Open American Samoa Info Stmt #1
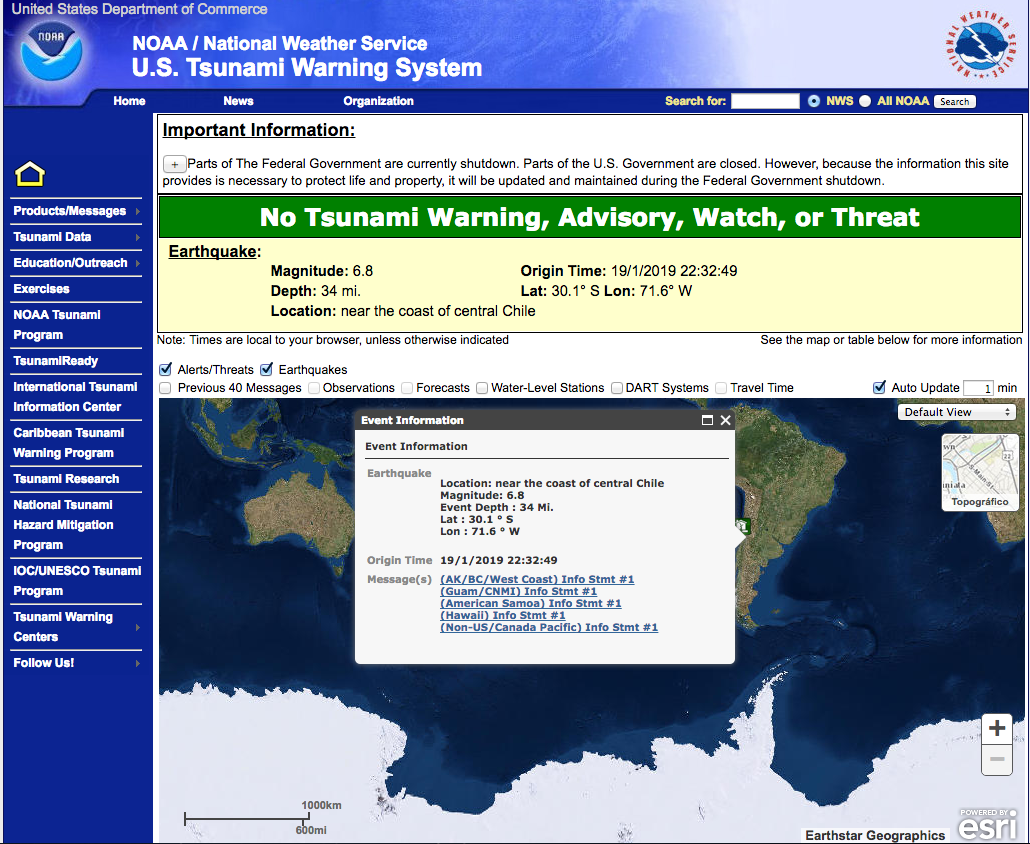Image resolution: width=1030 pixels, height=844 pixels. [x=531, y=603]
